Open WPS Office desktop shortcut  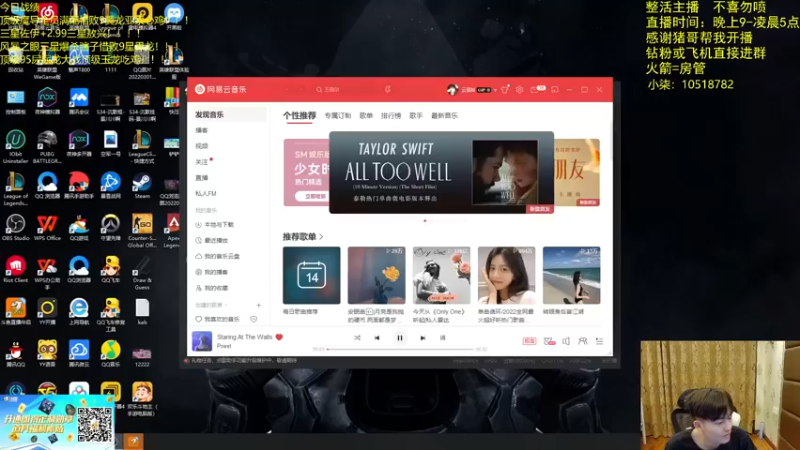click(47, 228)
